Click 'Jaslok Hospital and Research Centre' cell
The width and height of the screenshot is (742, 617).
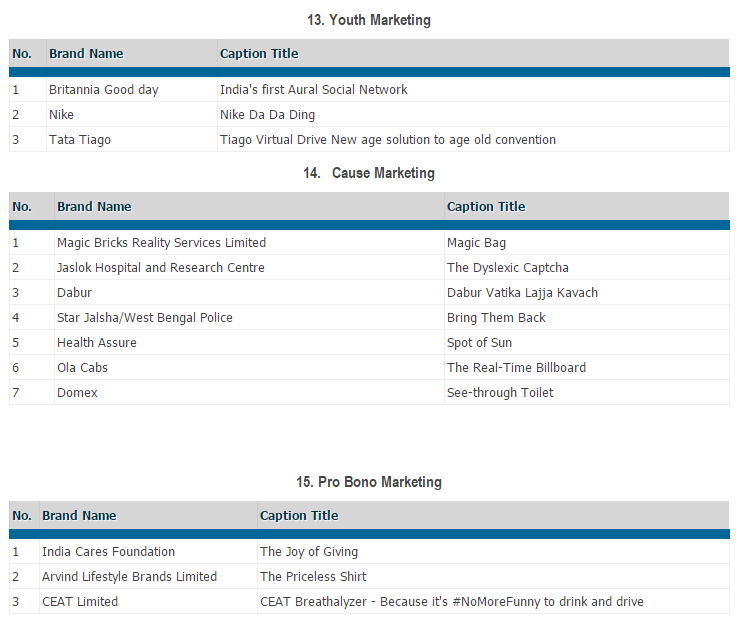(161, 268)
